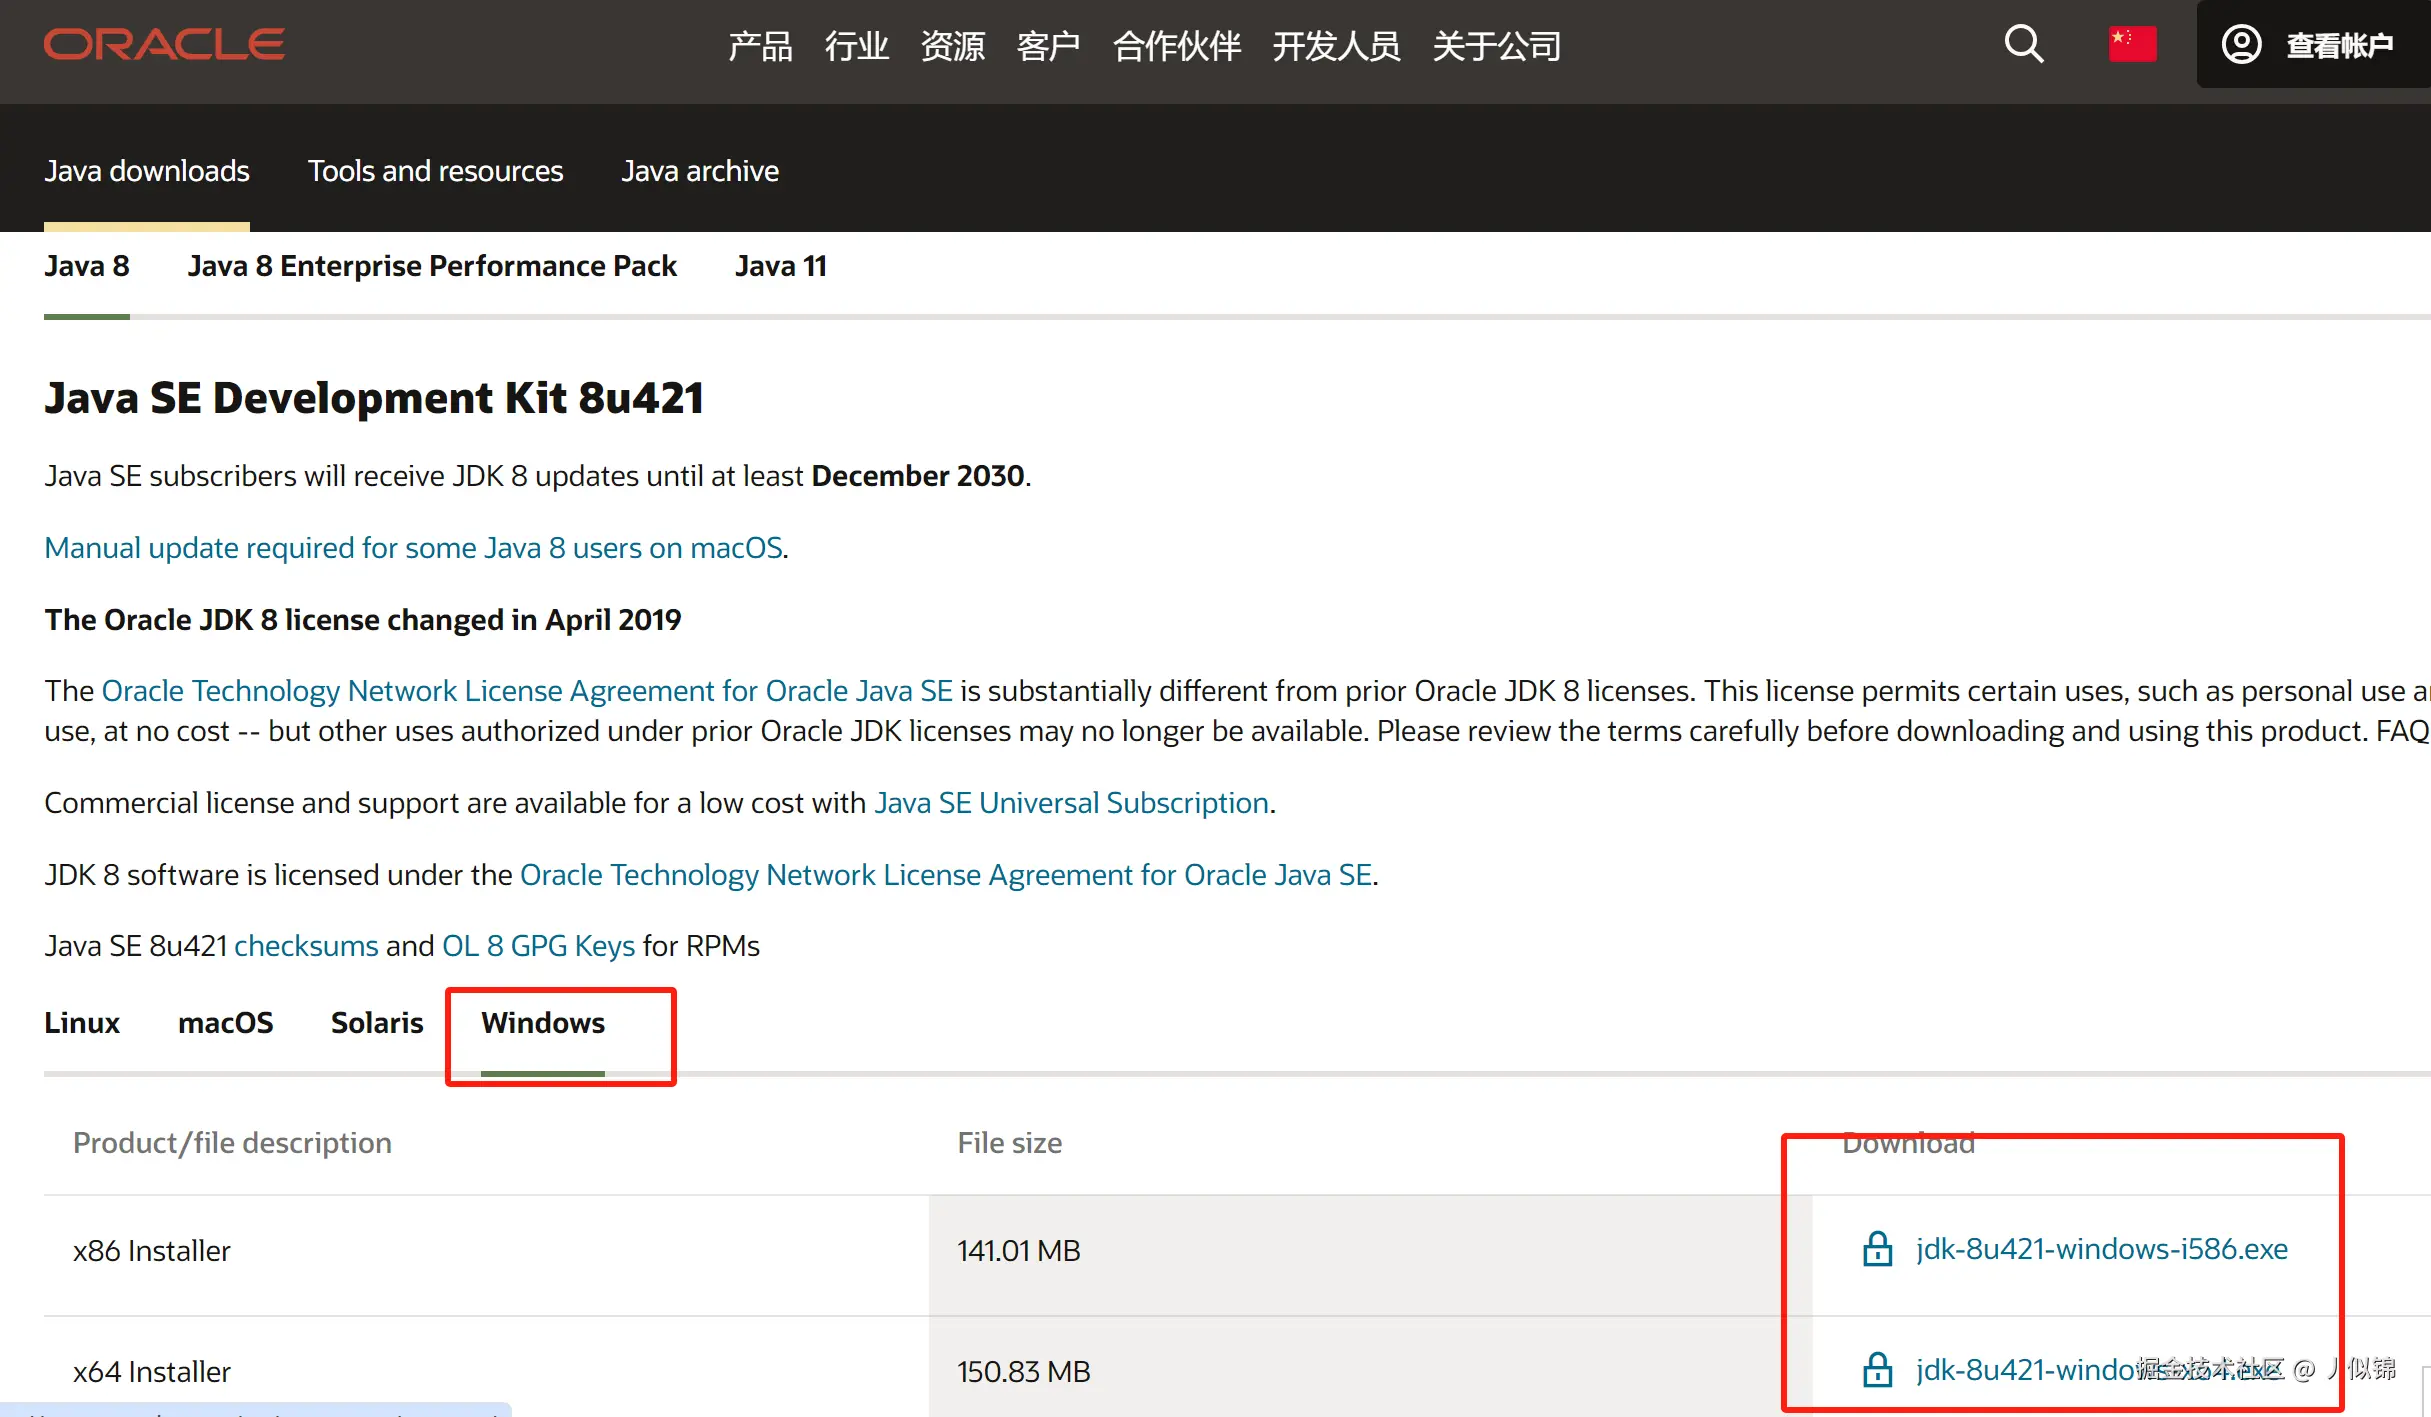
Task: Select the Java 11 tab
Action: [x=780, y=266]
